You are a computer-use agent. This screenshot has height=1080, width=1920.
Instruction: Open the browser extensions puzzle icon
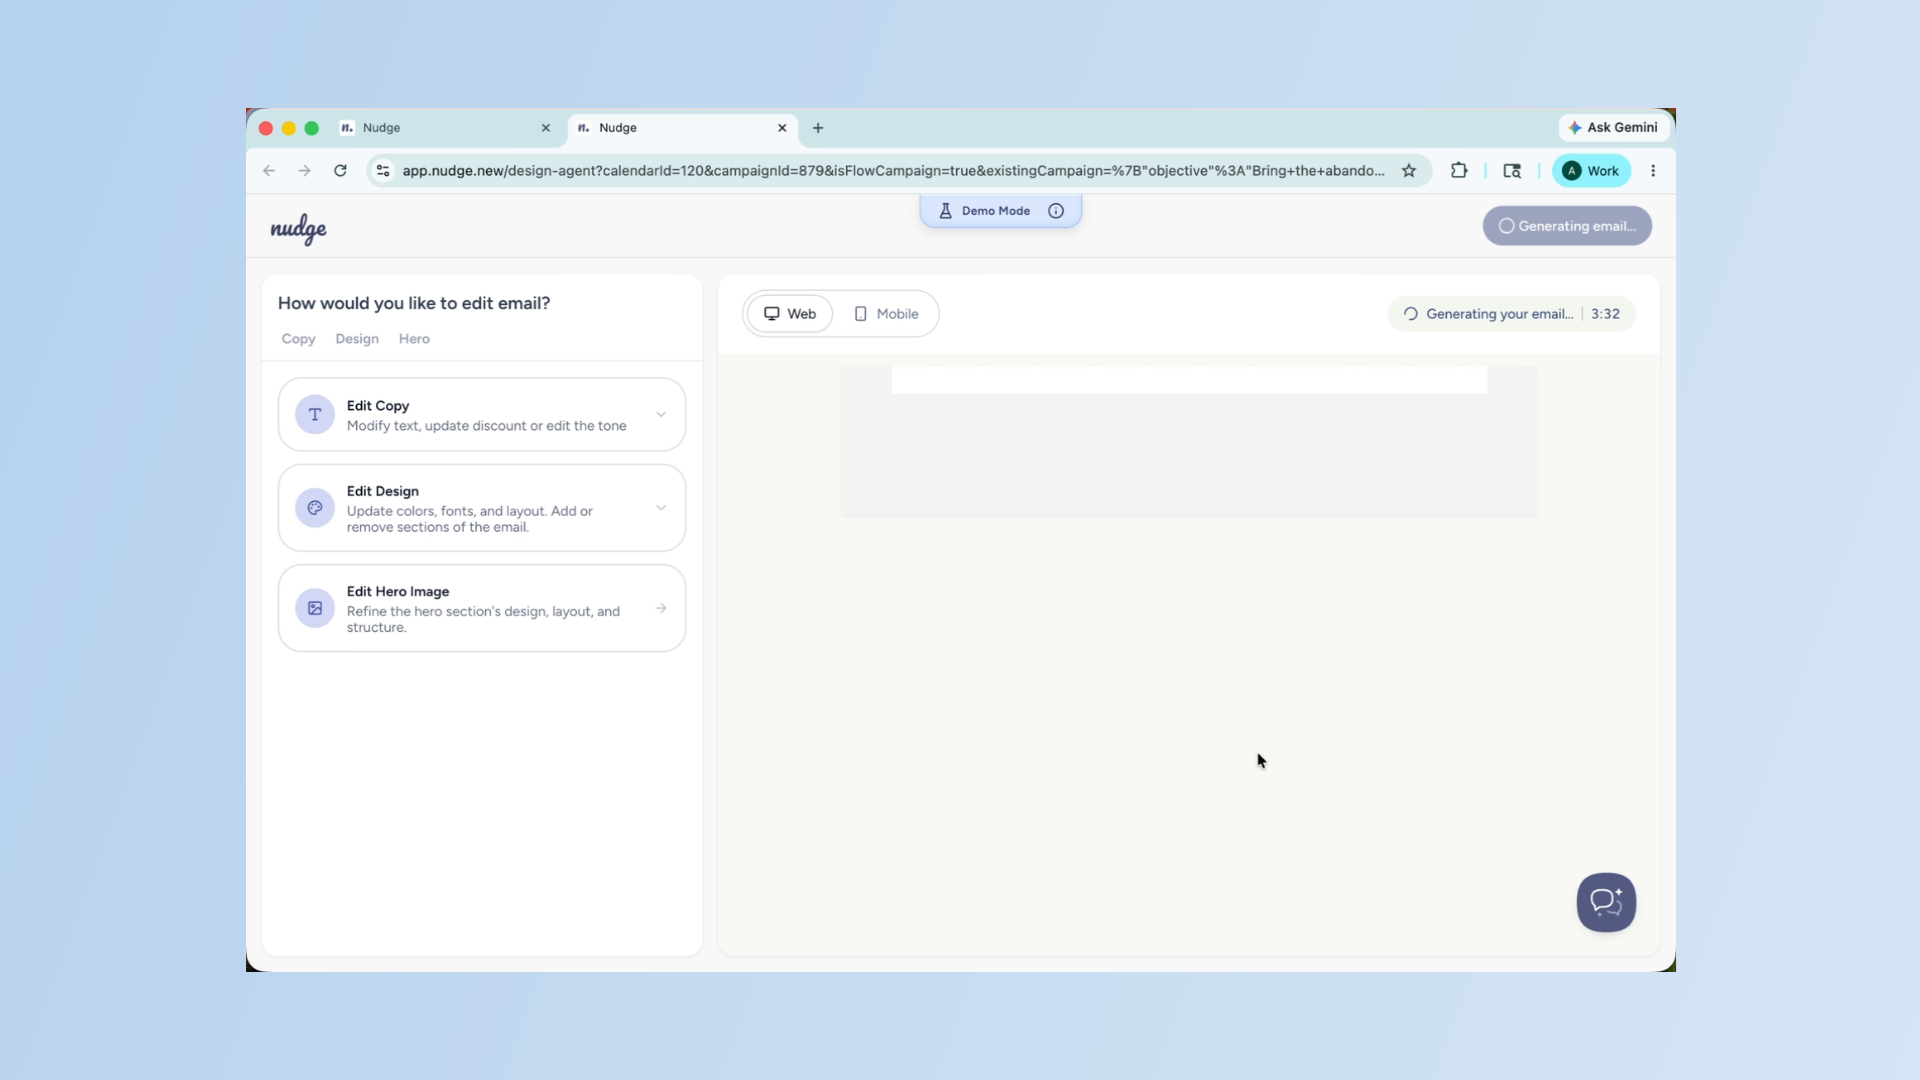pos(1459,171)
